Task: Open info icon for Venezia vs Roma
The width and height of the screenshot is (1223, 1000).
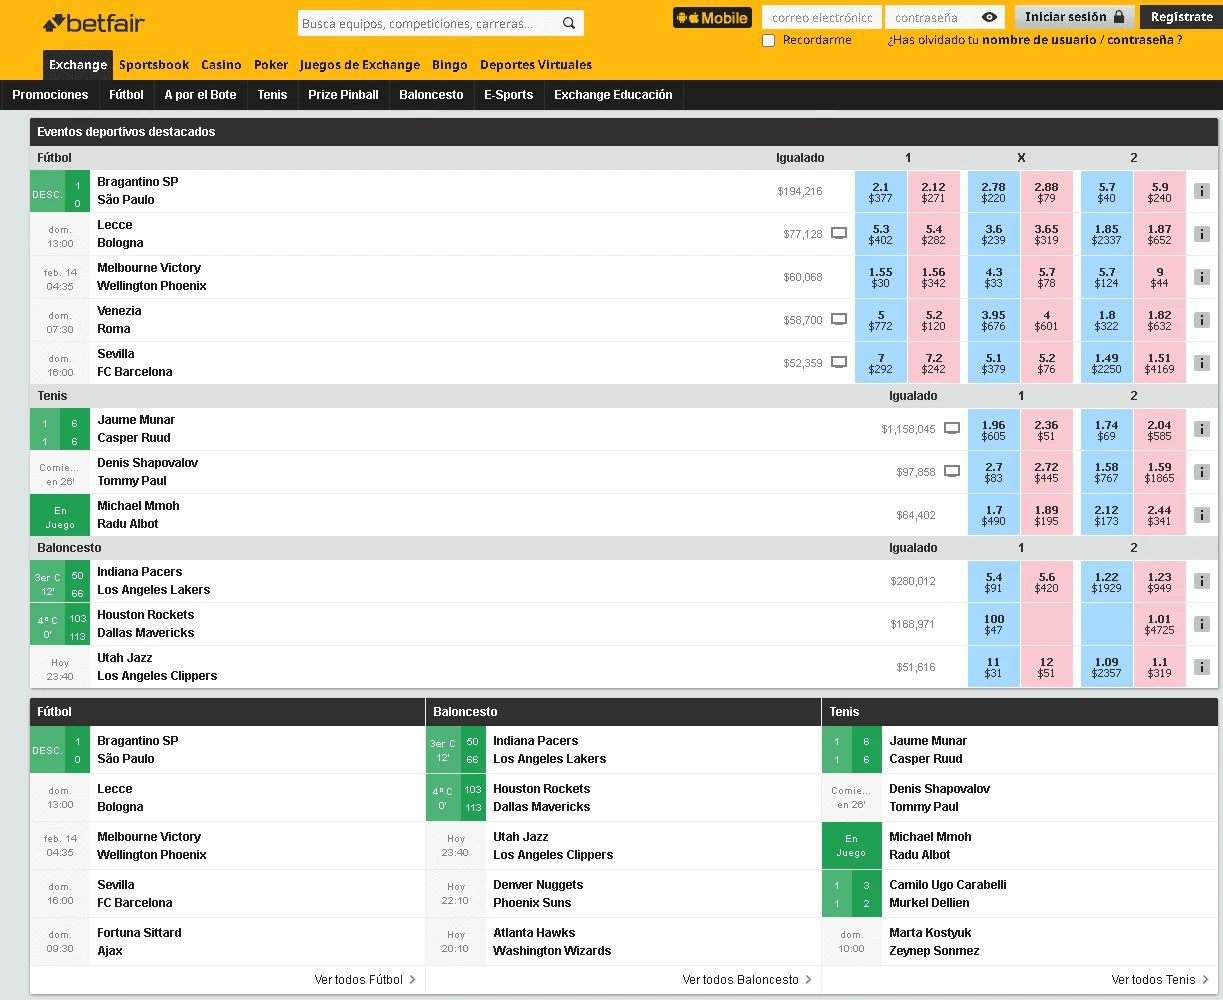Action: [1201, 320]
